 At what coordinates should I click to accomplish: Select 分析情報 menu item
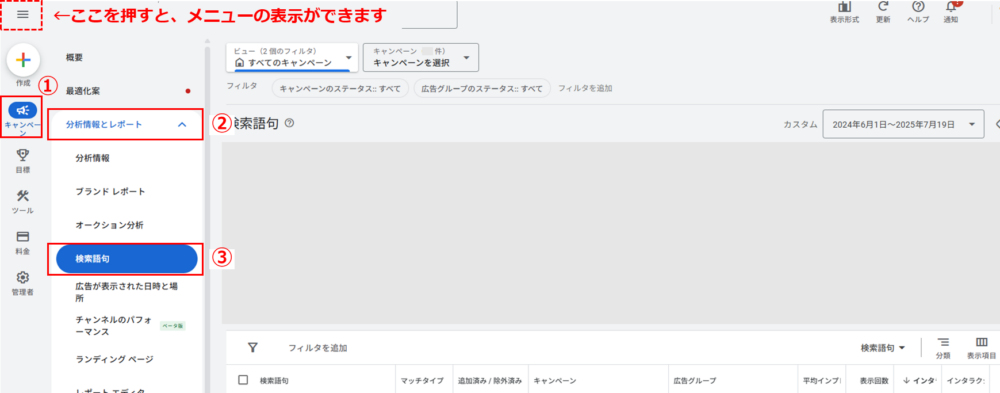(92, 158)
